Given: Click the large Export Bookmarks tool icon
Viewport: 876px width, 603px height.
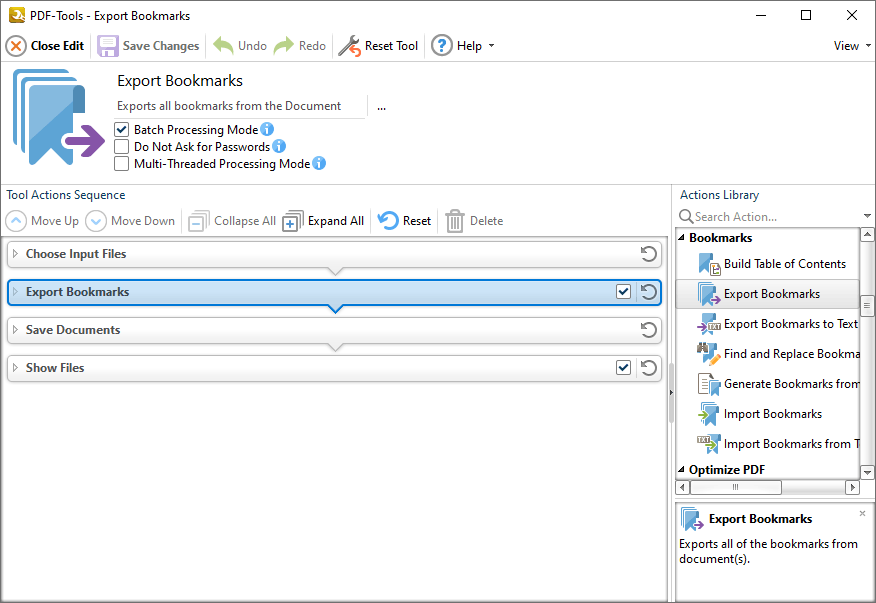Looking at the screenshot, I should click(x=58, y=117).
